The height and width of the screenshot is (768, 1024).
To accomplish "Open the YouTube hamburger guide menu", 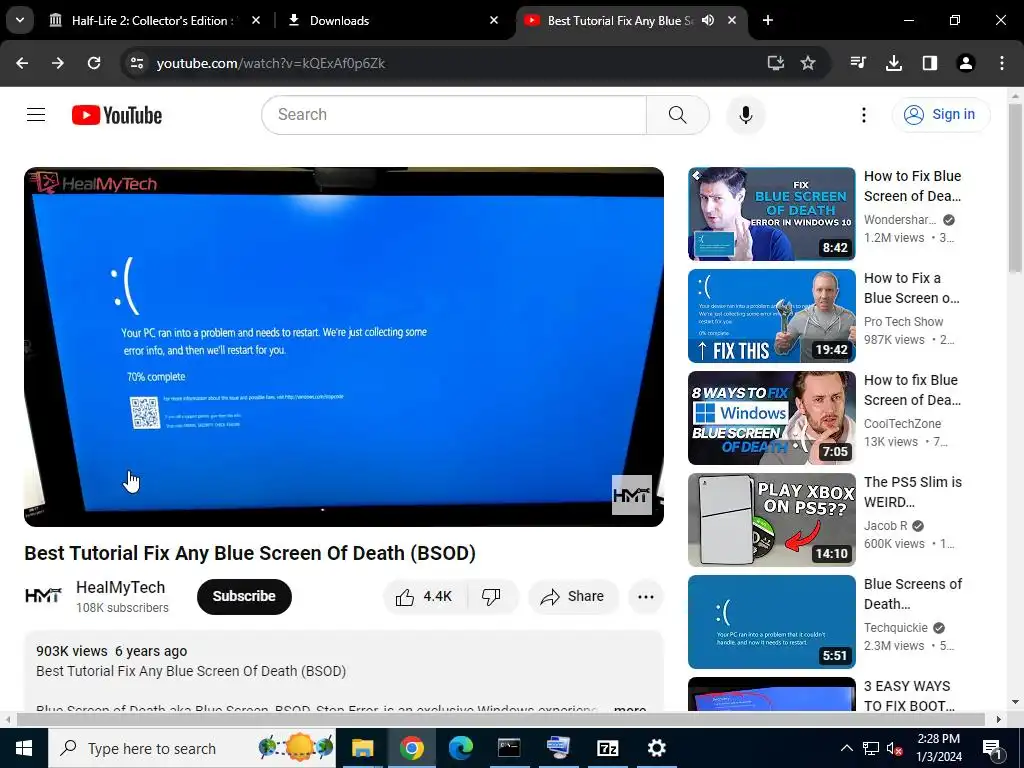I will [x=36, y=115].
